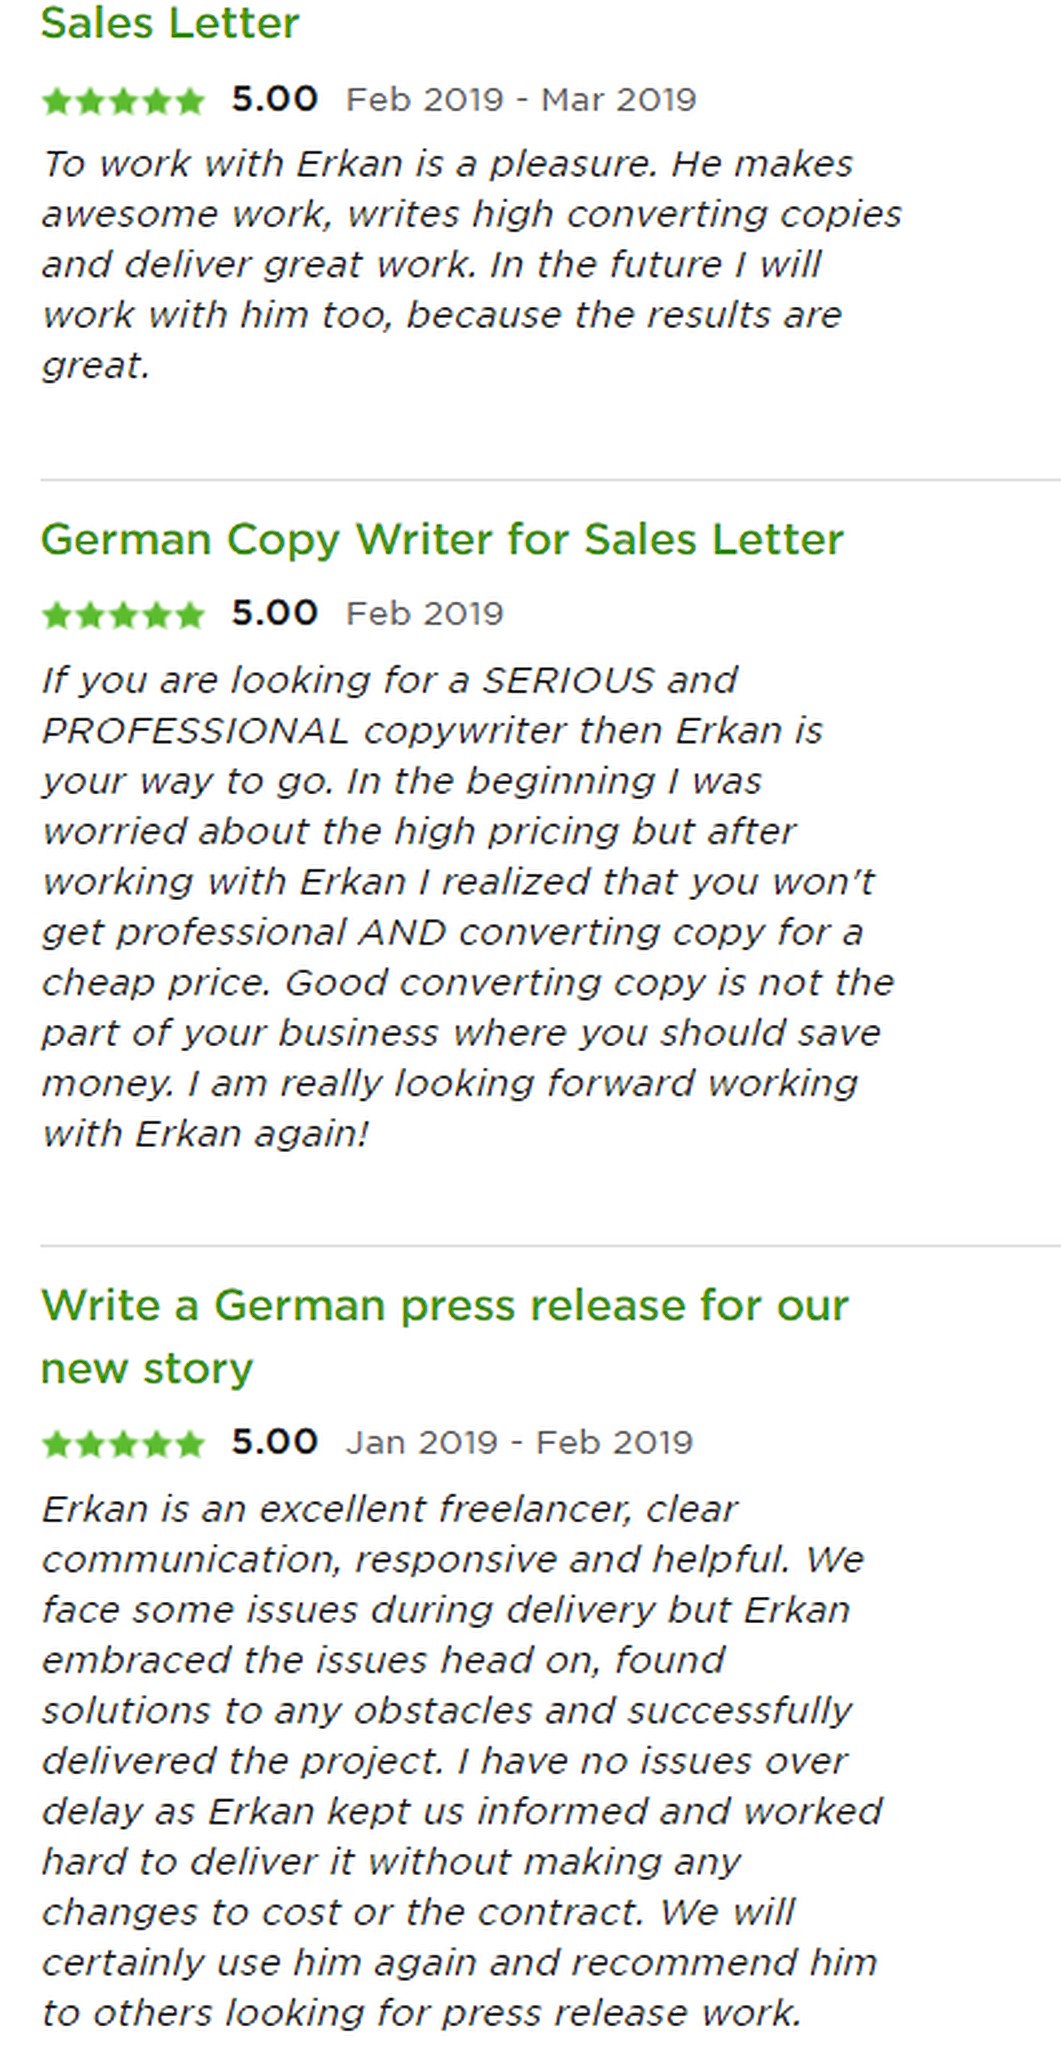
Task: Click the middle star of the press release rating
Action: tap(123, 1443)
